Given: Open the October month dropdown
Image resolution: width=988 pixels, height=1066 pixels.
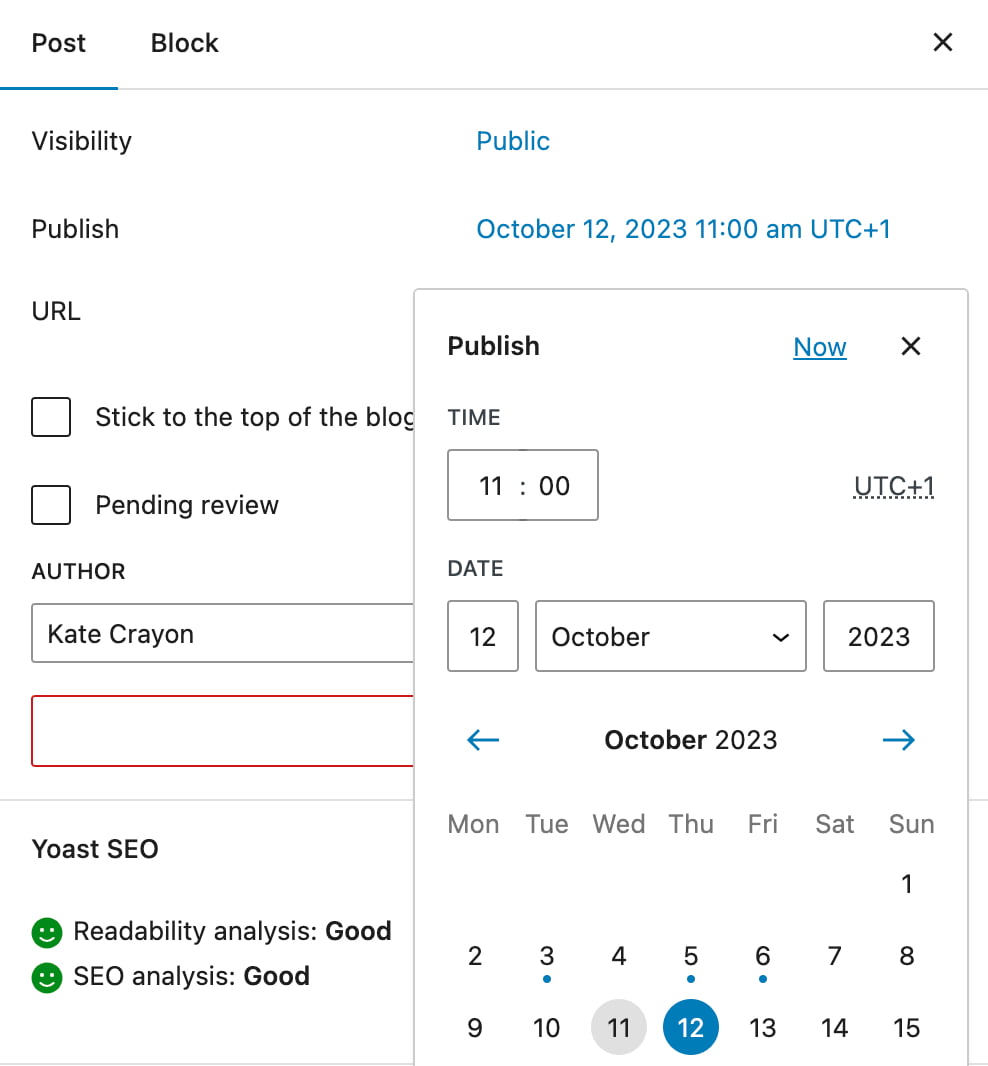Looking at the screenshot, I should pos(670,636).
